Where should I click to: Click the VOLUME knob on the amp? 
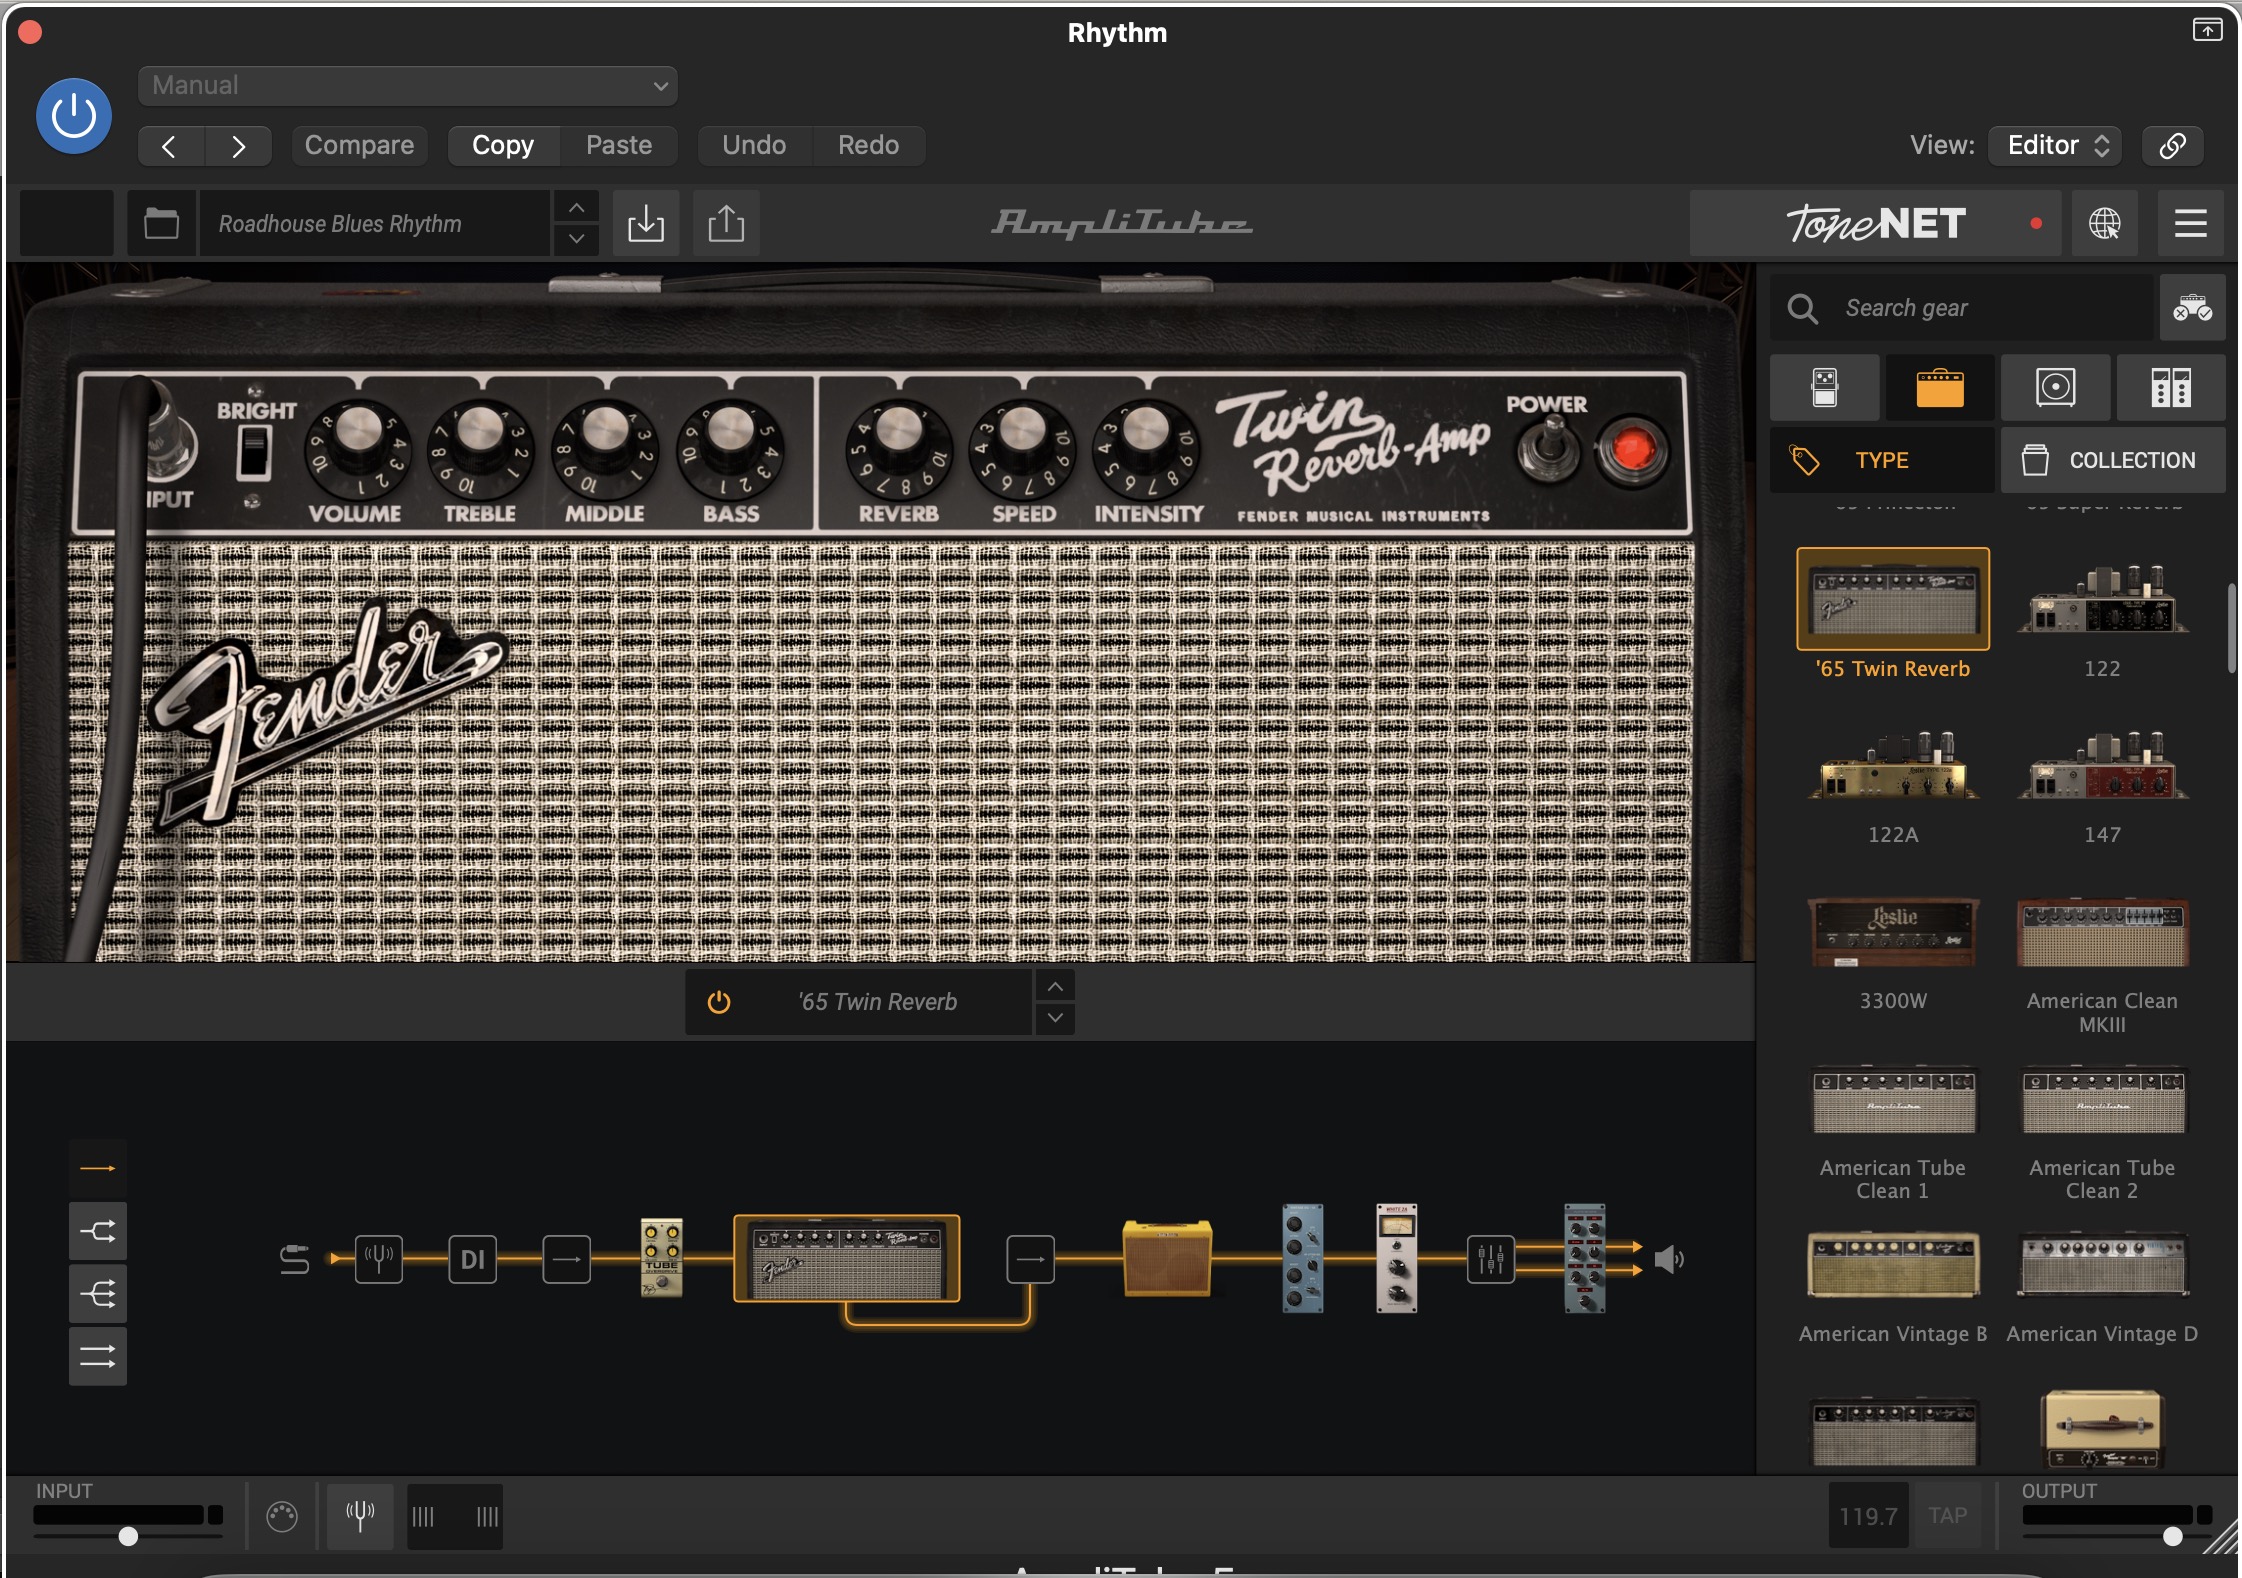[358, 450]
